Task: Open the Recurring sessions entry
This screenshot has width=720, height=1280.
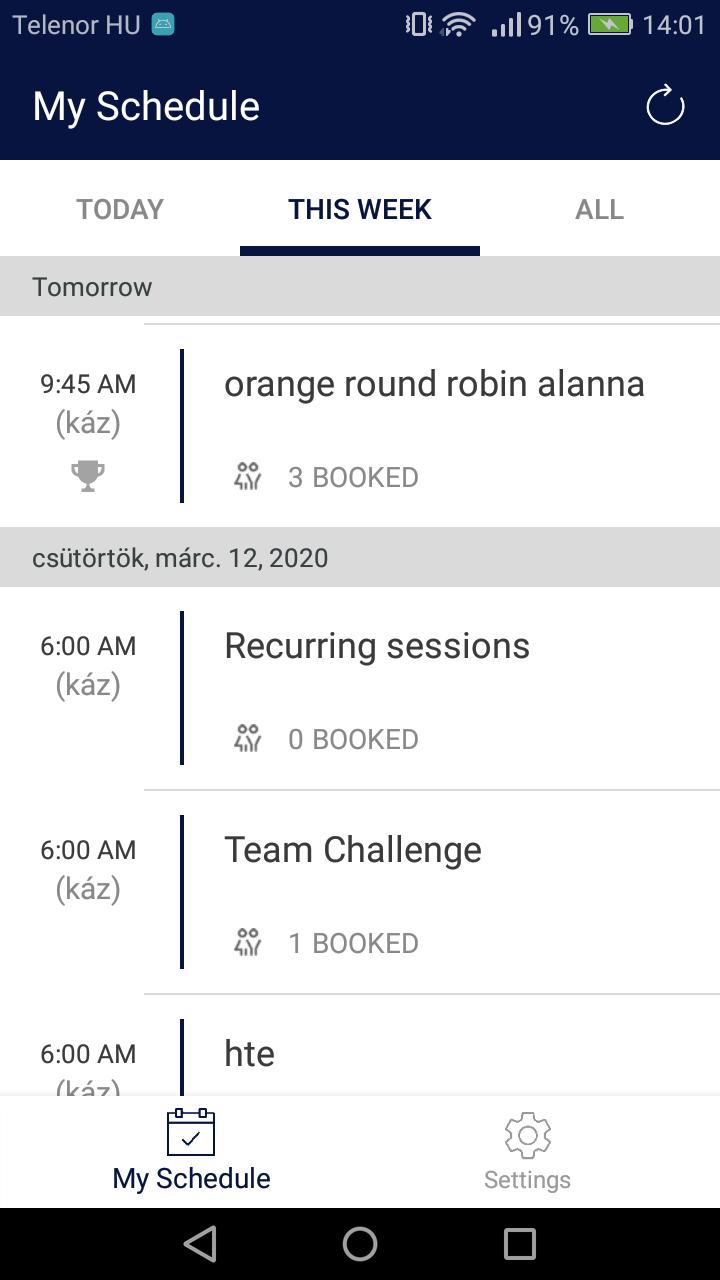Action: click(x=377, y=646)
